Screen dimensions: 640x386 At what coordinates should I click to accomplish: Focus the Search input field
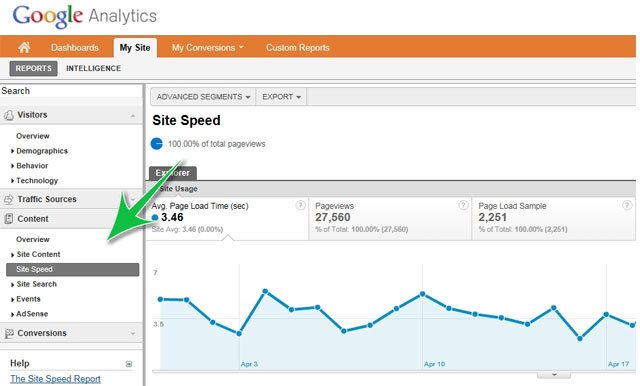click(71, 91)
